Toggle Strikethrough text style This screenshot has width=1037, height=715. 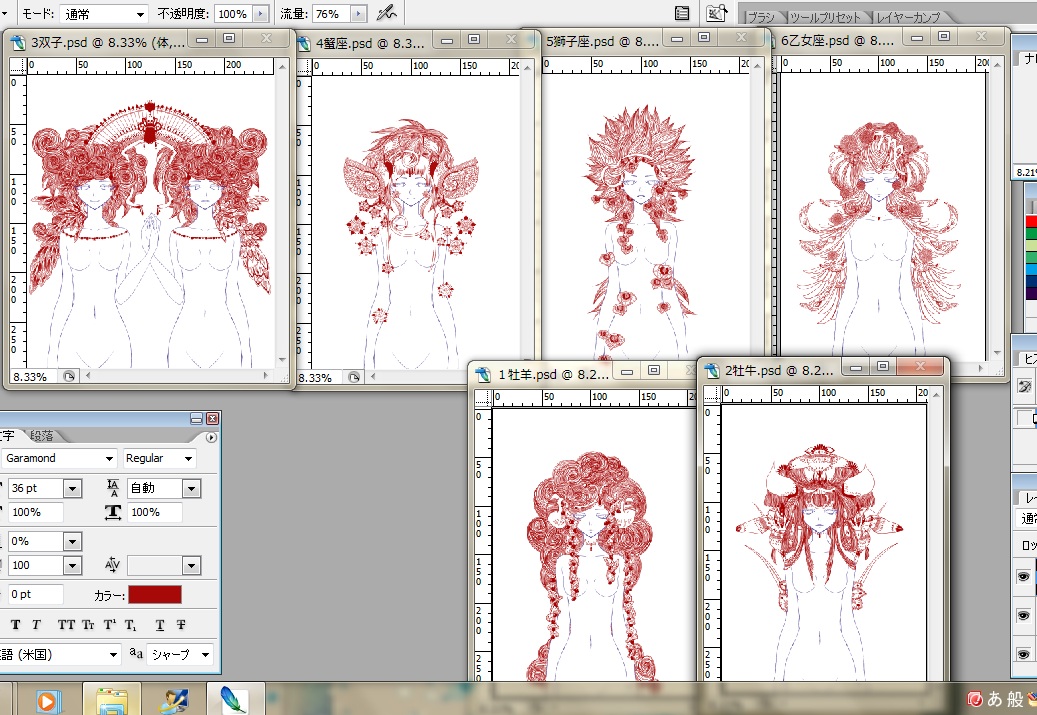(181, 625)
